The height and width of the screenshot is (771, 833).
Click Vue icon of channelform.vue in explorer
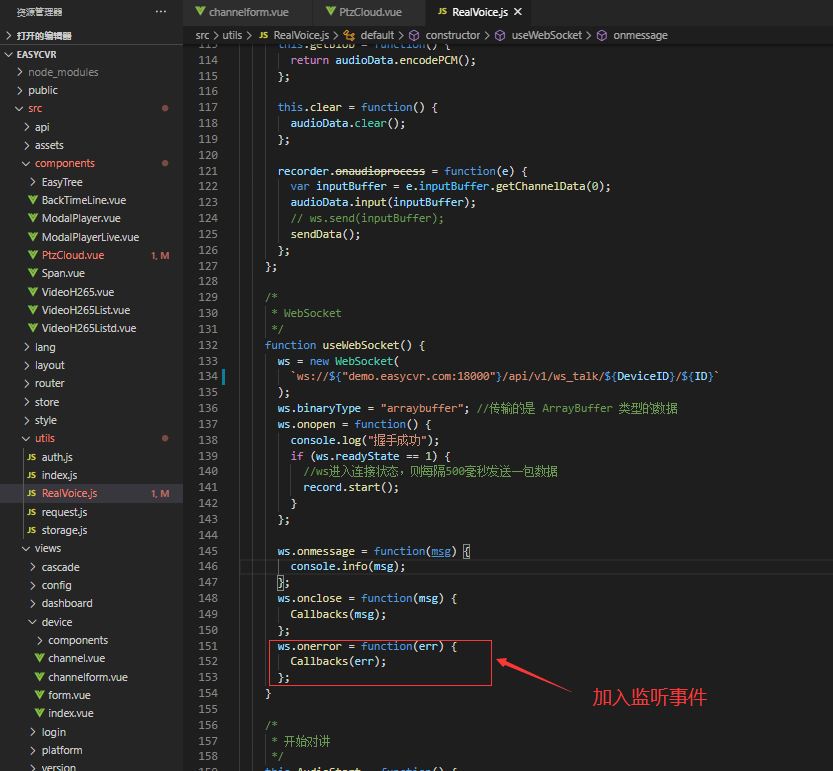pos(39,677)
